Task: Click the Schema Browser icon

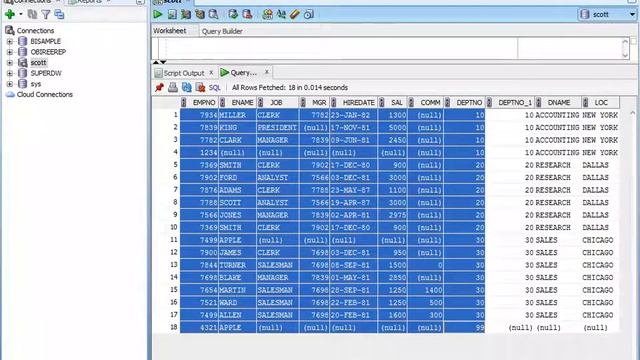Action: 60,14
